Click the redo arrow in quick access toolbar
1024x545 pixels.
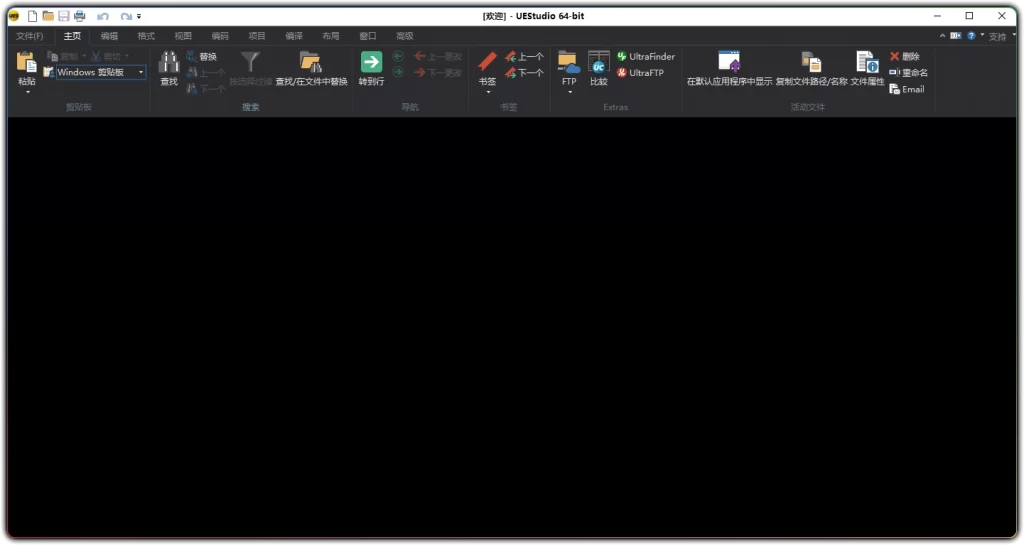126,16
